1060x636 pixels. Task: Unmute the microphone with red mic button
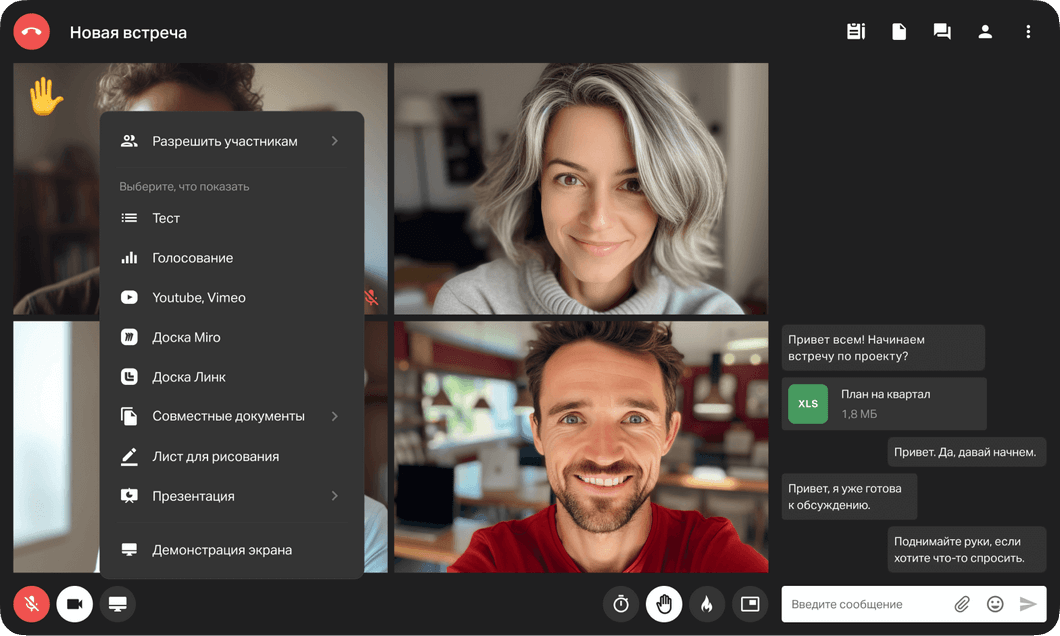coord(32,604)
